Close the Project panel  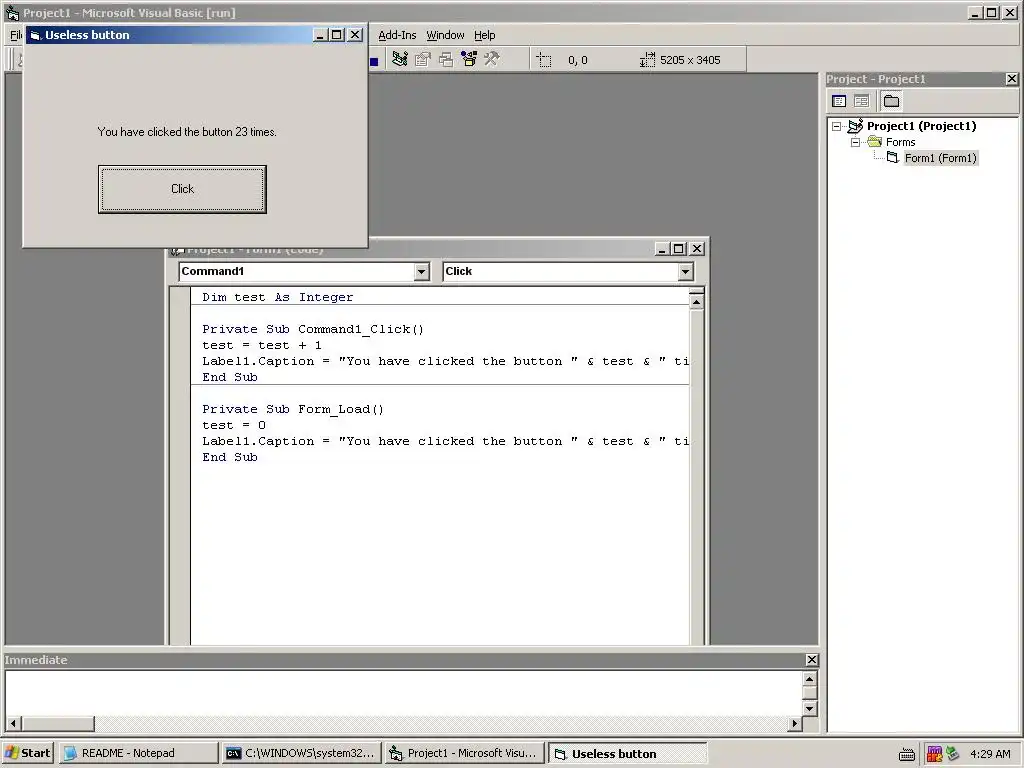coord(1012,79)
